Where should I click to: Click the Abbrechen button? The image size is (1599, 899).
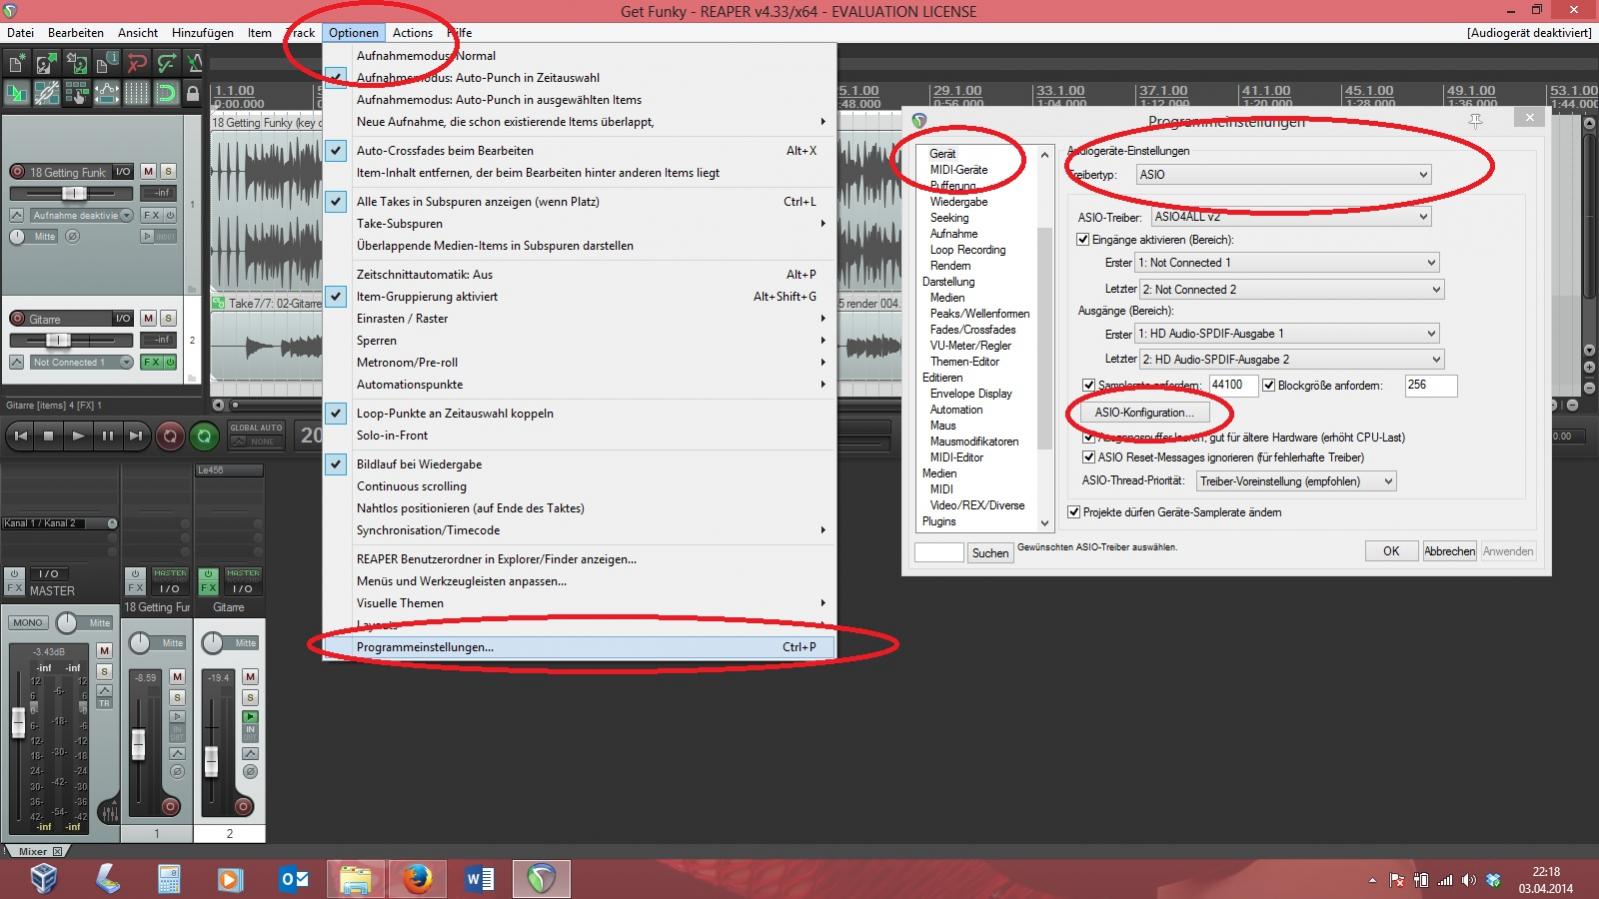pyautogui.click(x=1449, y=551)
